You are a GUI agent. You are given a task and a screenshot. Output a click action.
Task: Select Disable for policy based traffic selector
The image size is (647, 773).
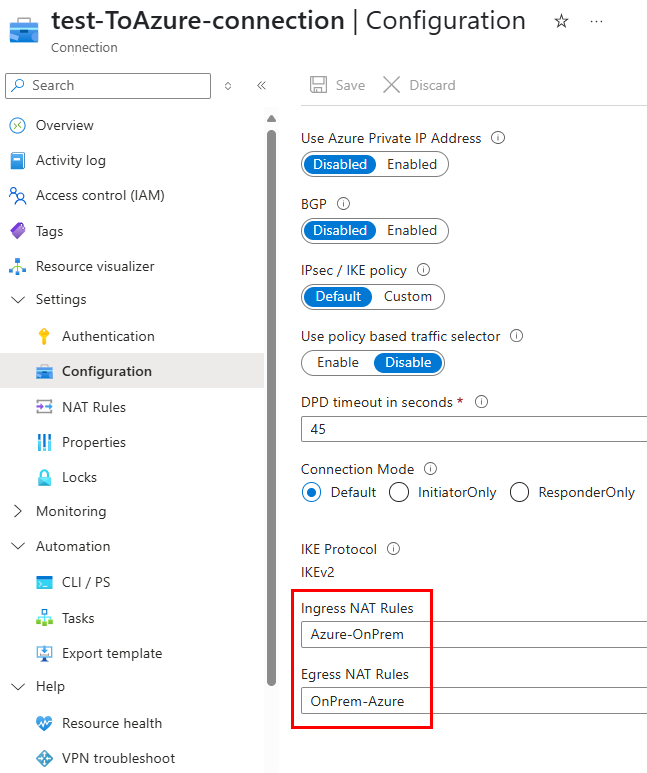408,362
